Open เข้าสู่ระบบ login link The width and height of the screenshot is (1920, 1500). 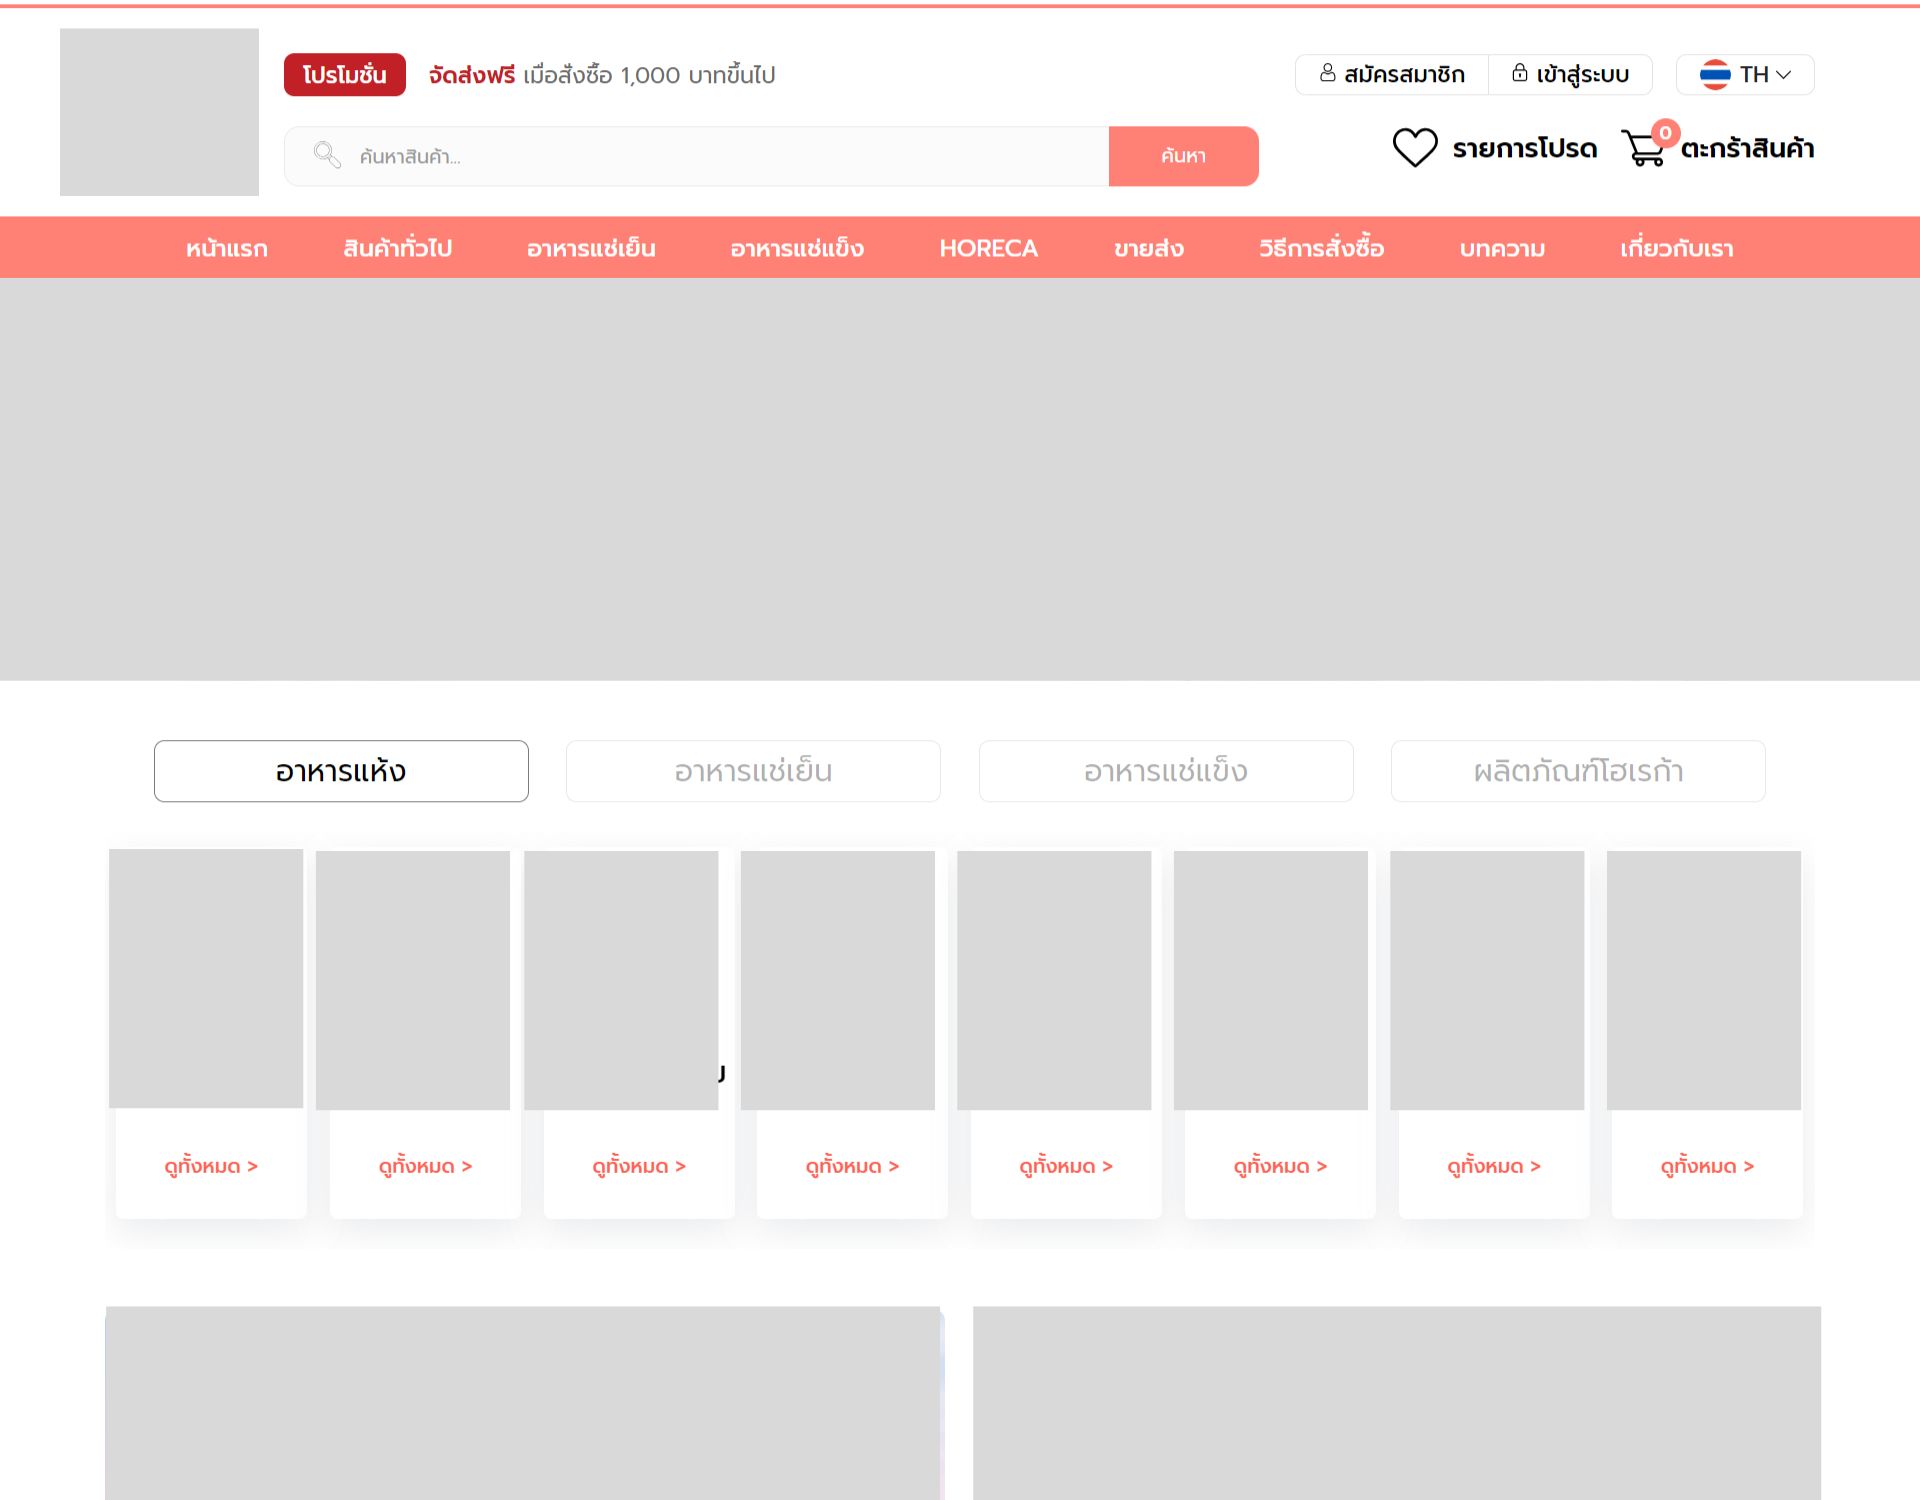click(x=1570, y=75)
